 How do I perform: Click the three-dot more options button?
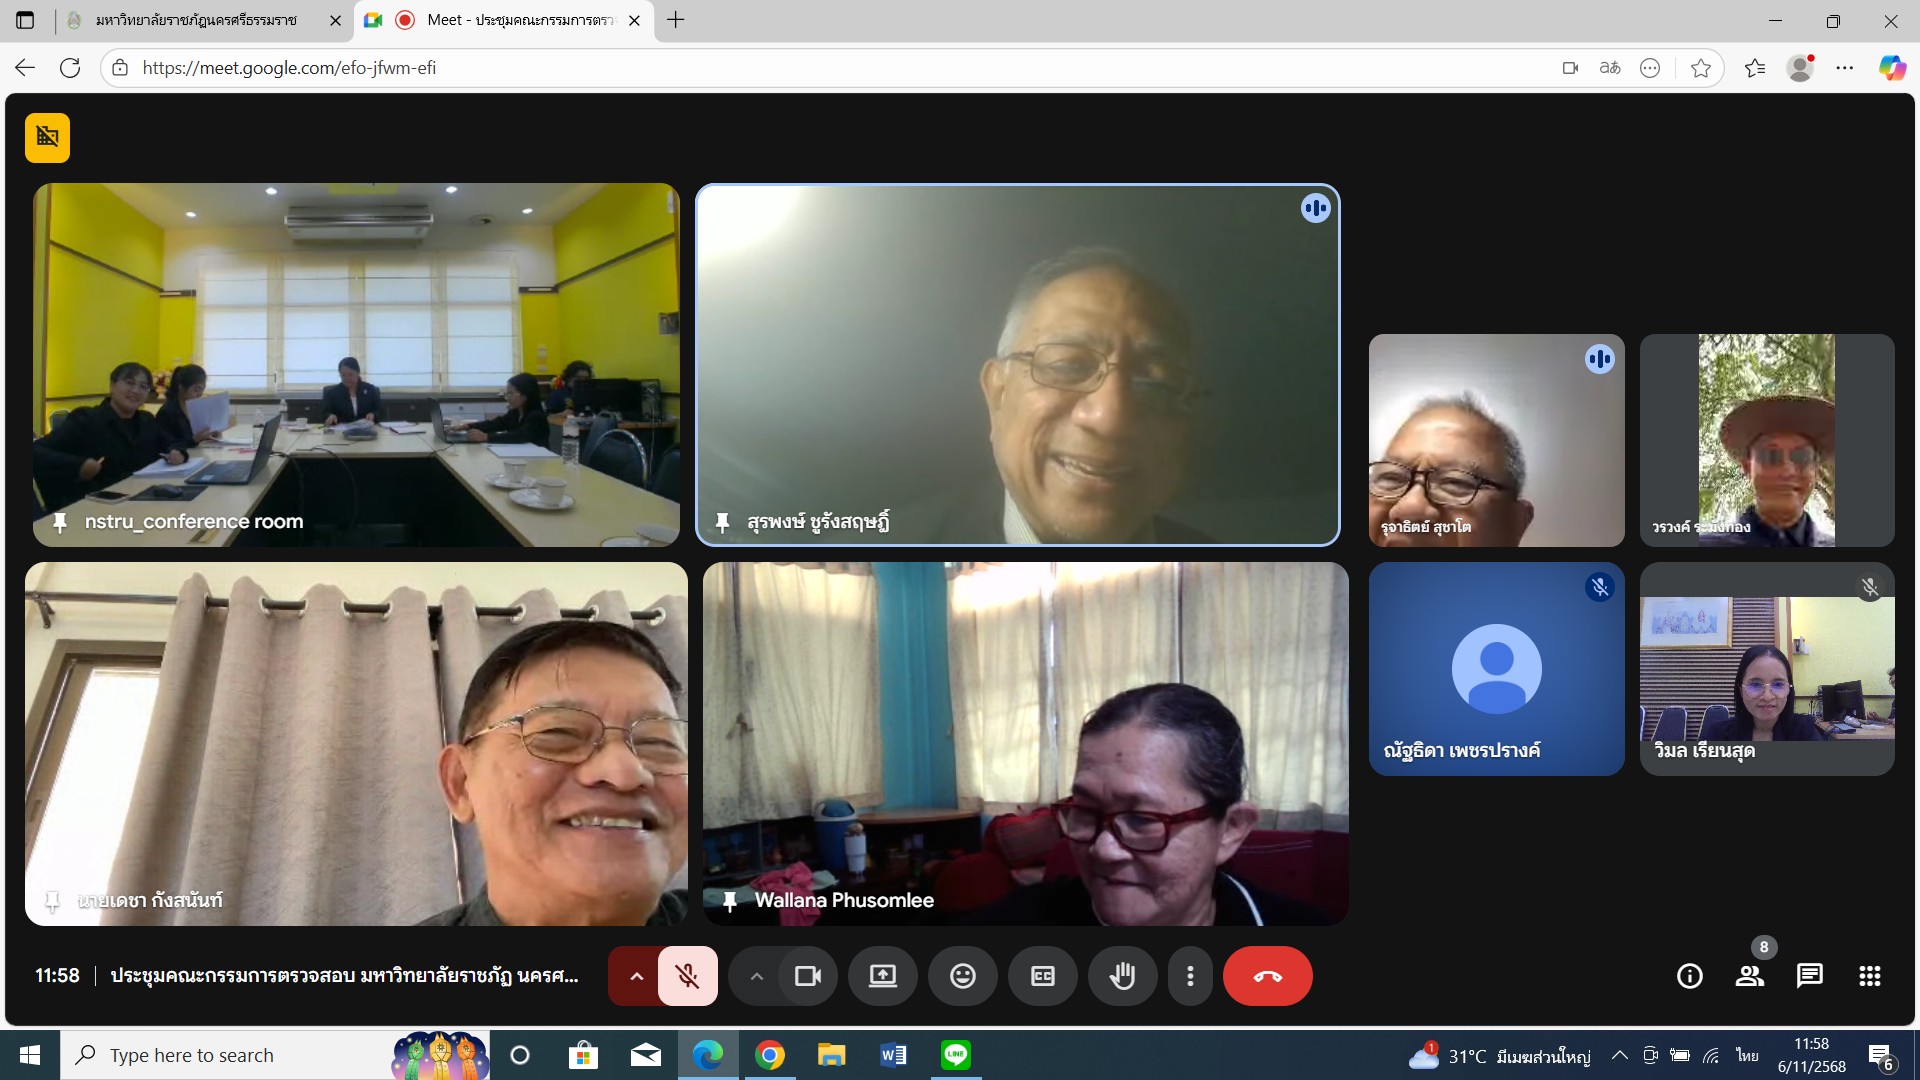[x=1189, y=976]
